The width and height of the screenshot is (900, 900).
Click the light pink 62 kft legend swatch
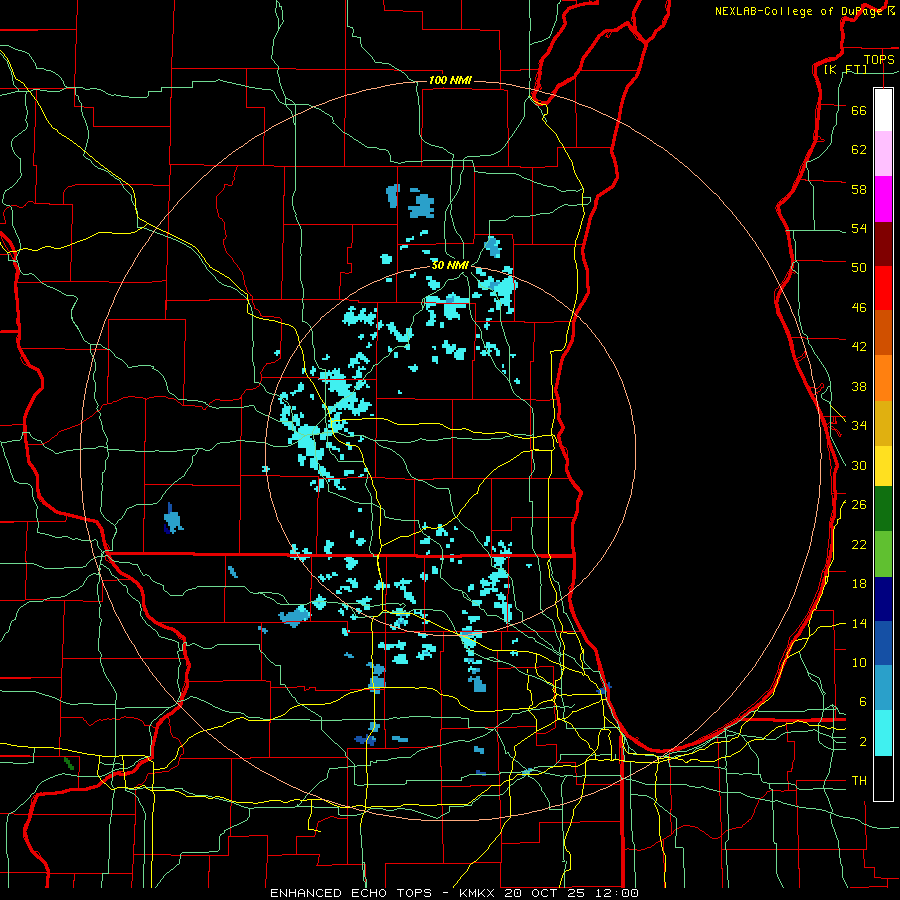883,154
